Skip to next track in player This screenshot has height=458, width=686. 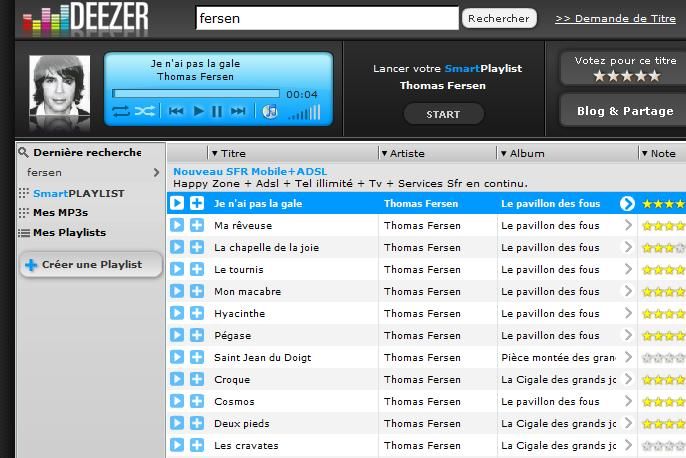(x=238, y=112)
